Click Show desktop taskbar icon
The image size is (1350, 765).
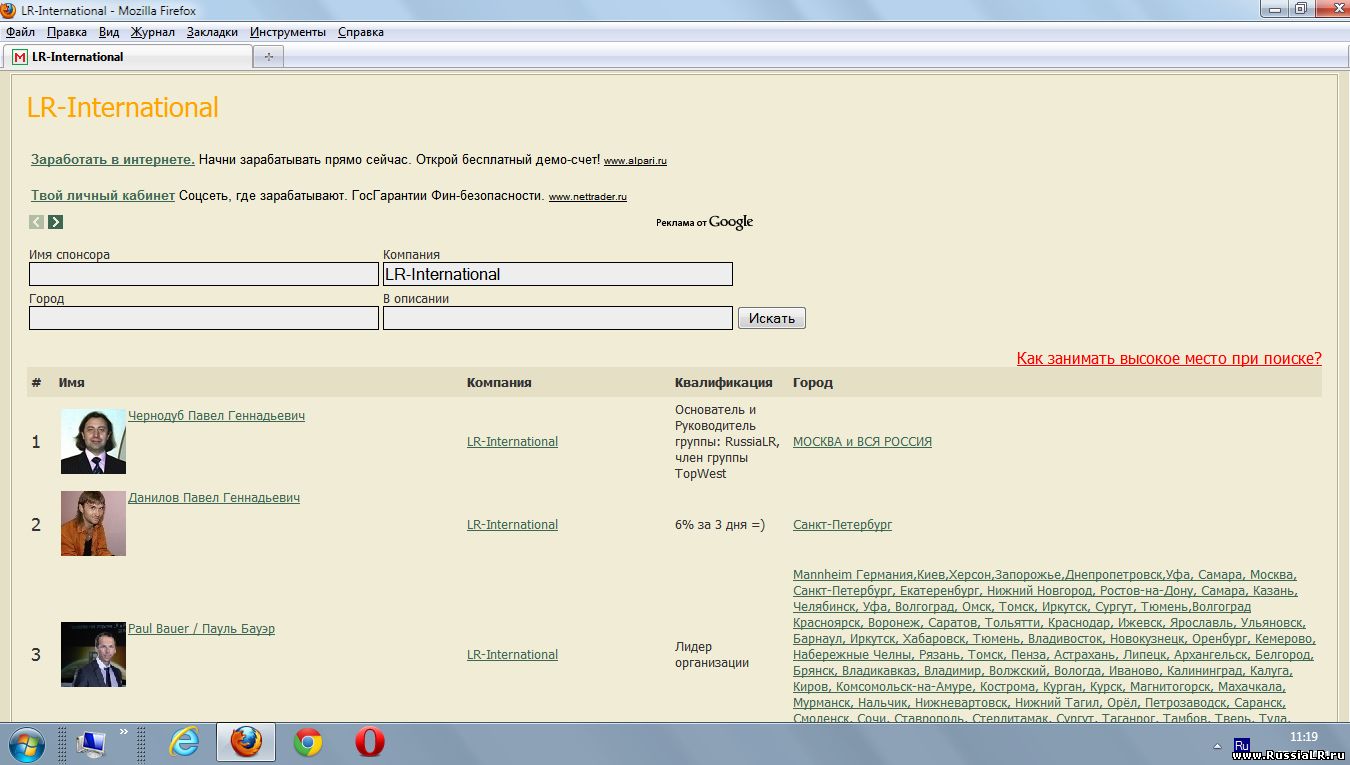(92, 743)
